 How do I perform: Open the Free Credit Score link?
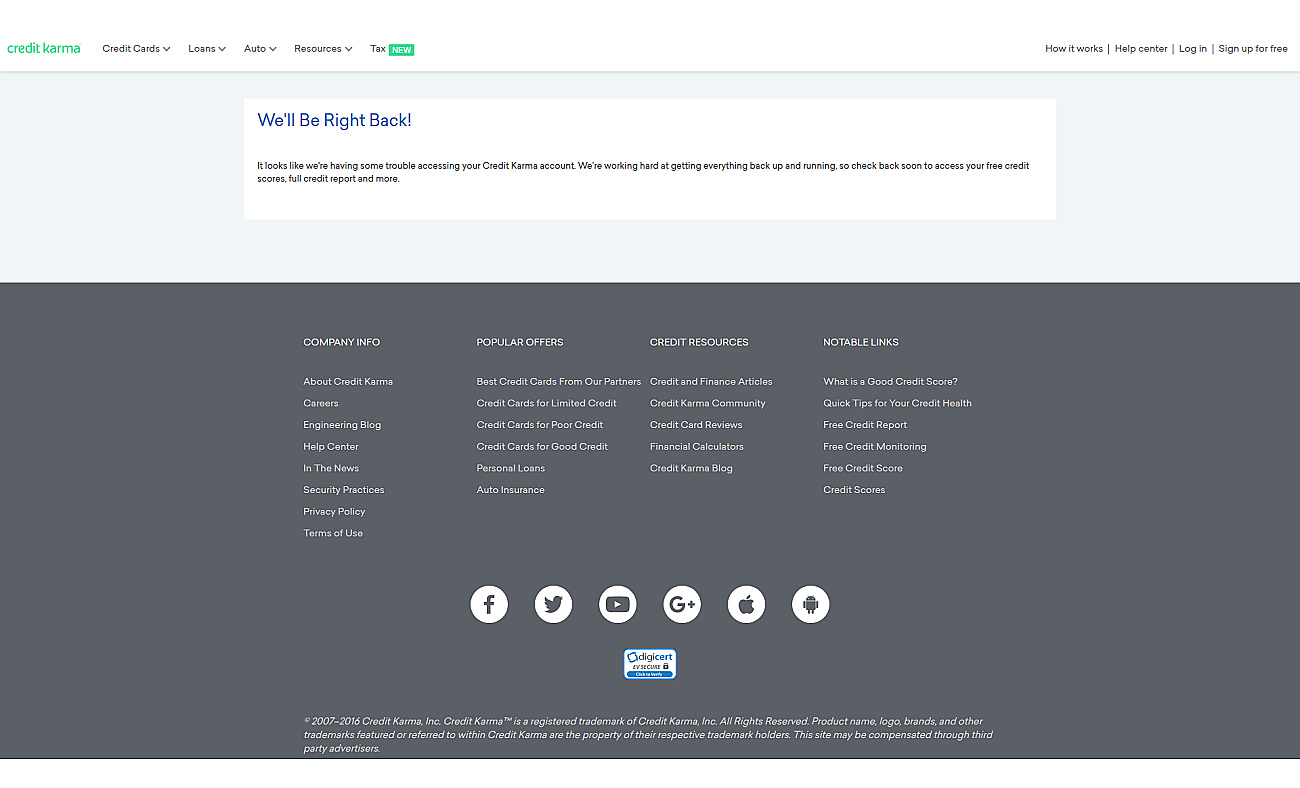(863, 469)
